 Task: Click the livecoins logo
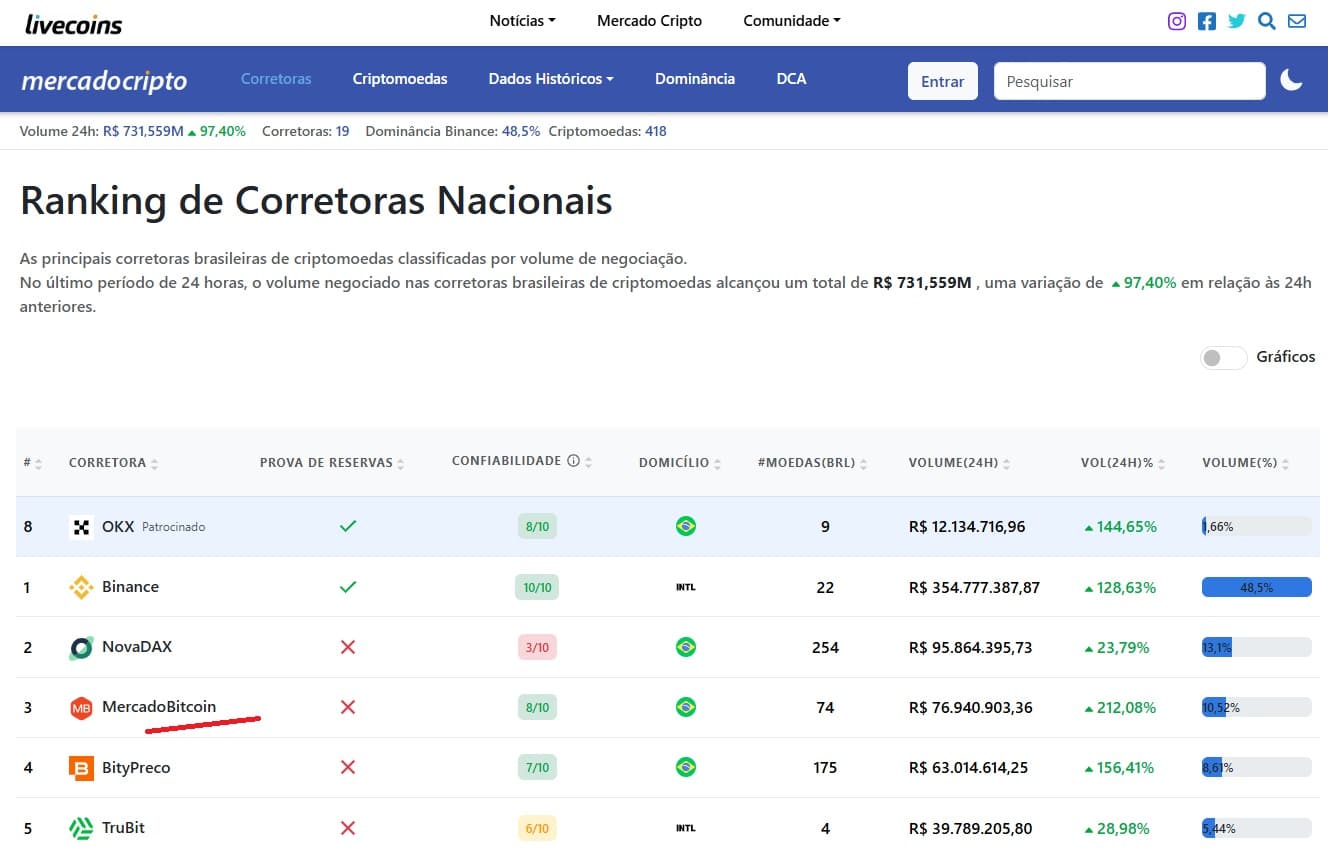[74, 24]
